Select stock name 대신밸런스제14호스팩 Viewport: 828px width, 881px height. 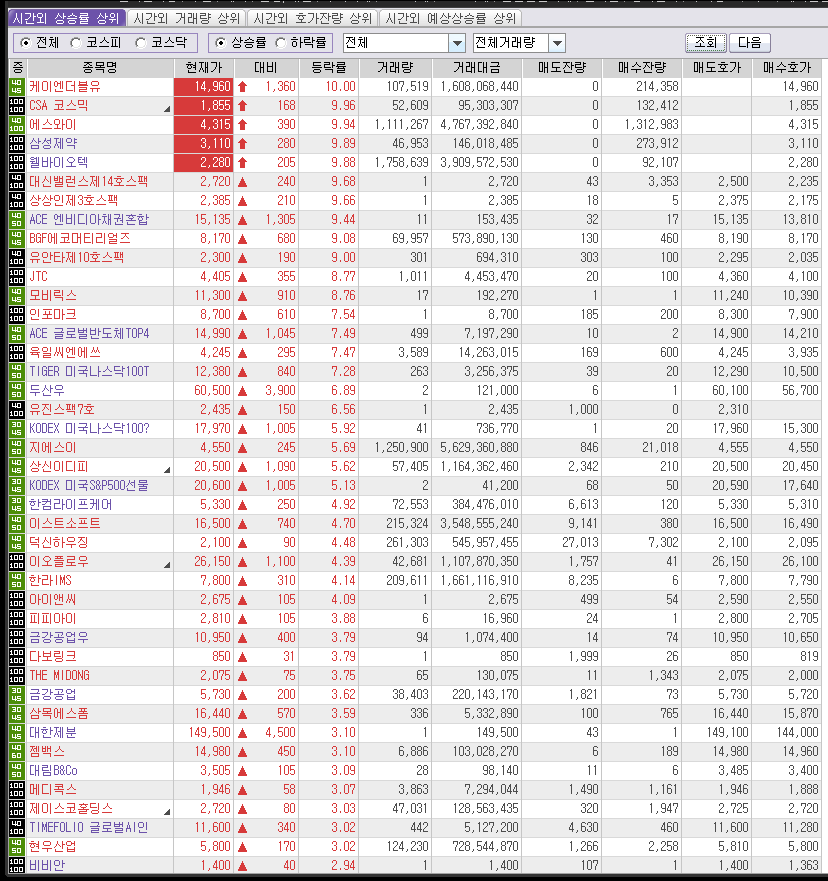tap(88, 181)
